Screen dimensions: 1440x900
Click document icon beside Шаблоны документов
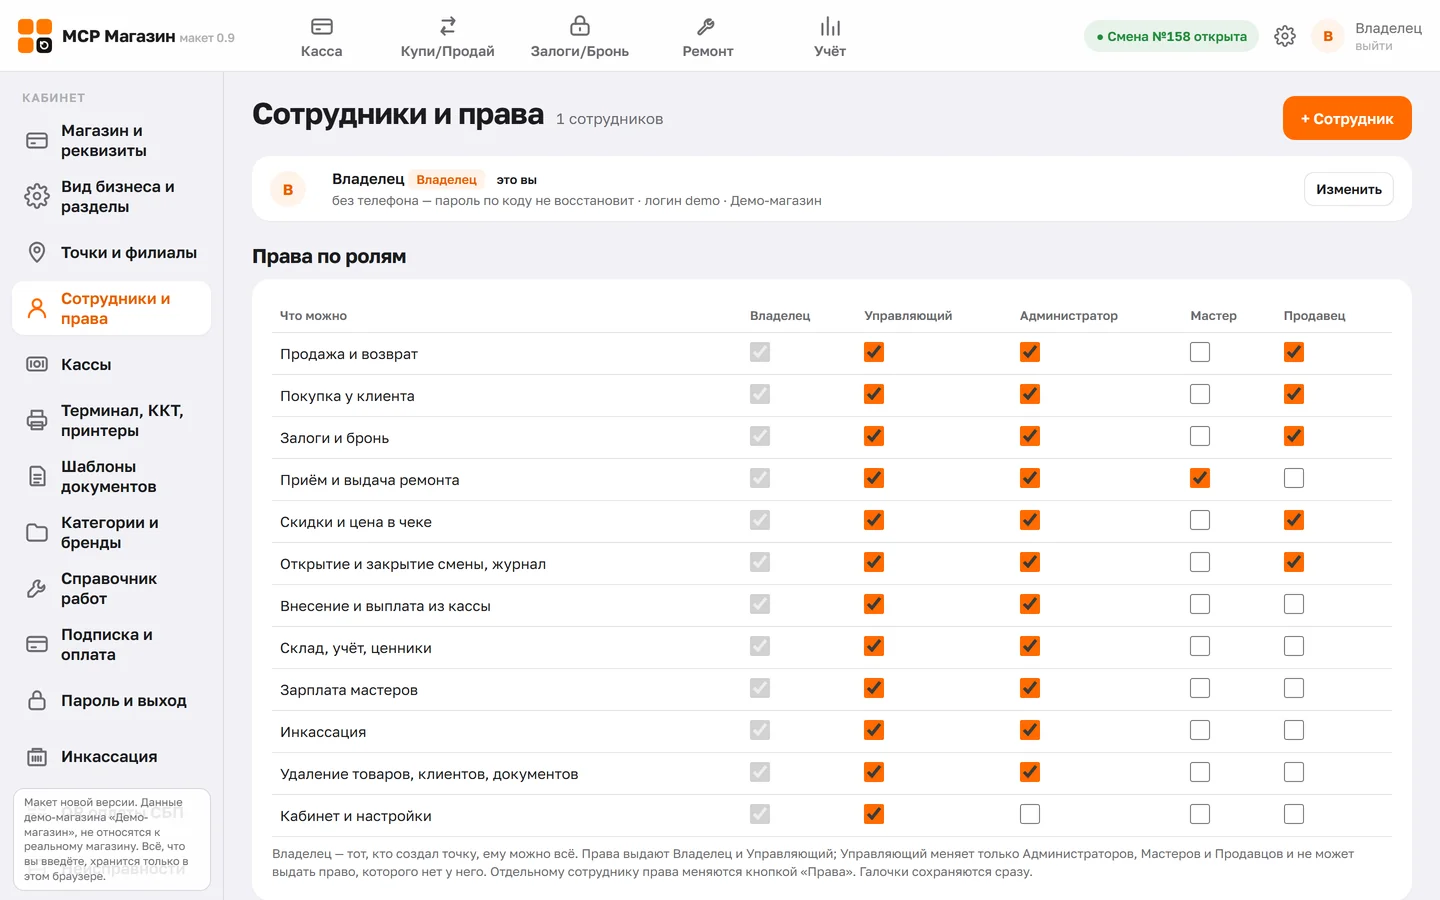(x=37, y=477)
